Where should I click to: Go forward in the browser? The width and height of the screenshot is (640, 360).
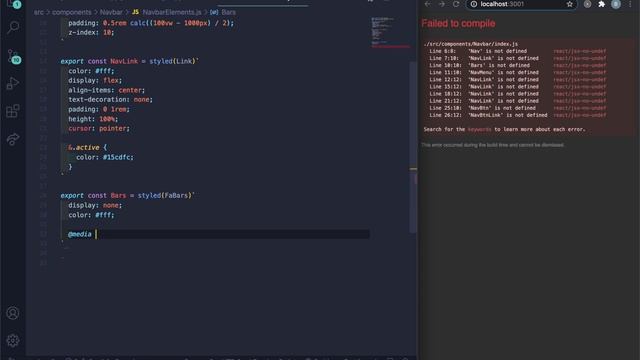(x=442, y=4)
